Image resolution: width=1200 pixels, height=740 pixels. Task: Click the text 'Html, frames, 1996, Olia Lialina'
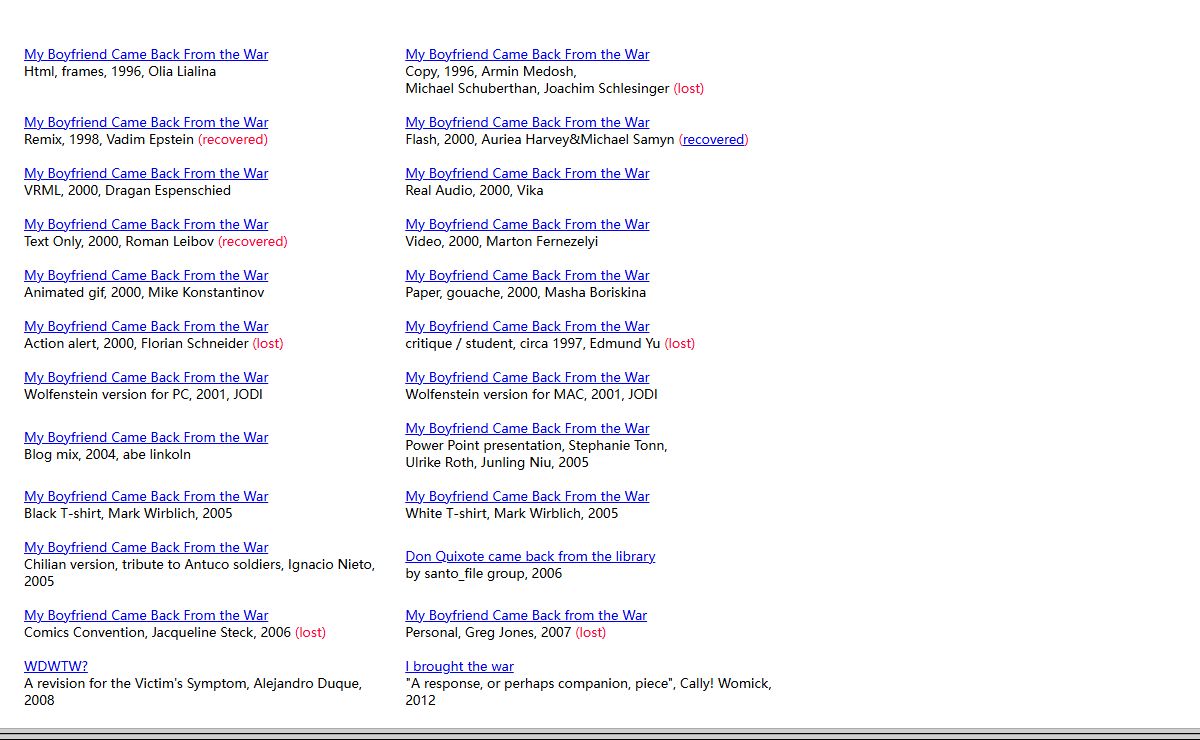coord(120,71)
